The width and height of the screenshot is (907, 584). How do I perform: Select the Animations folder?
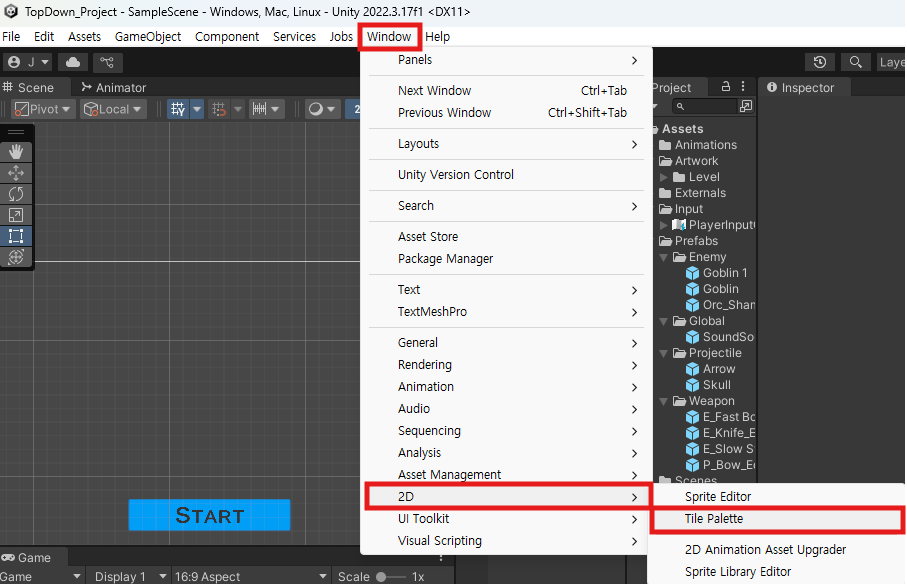[699, 145]
